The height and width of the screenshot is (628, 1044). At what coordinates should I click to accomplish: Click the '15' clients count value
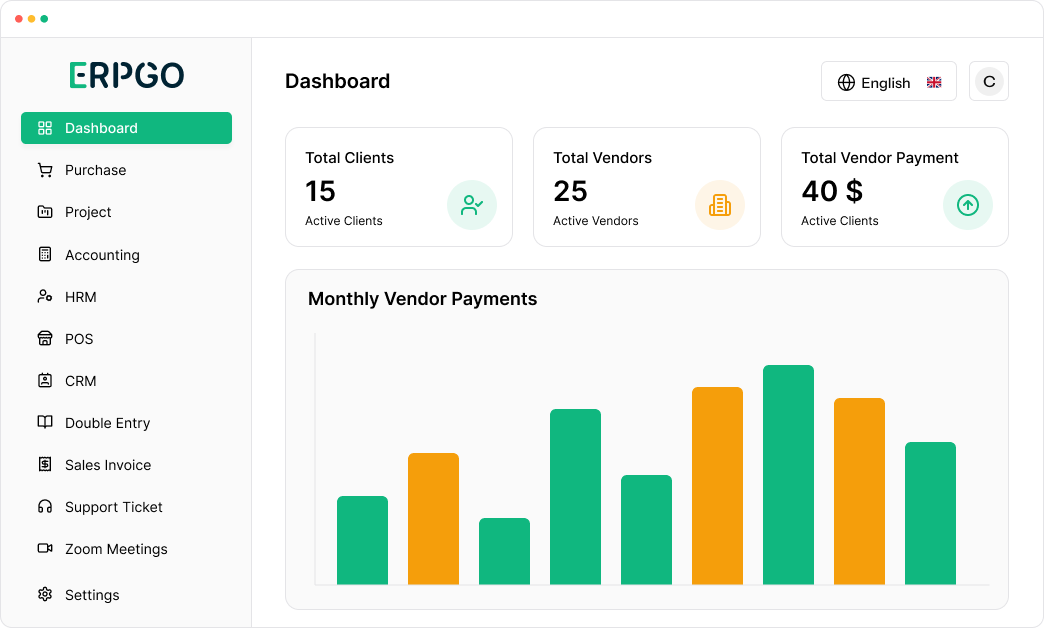click(320, 191)
